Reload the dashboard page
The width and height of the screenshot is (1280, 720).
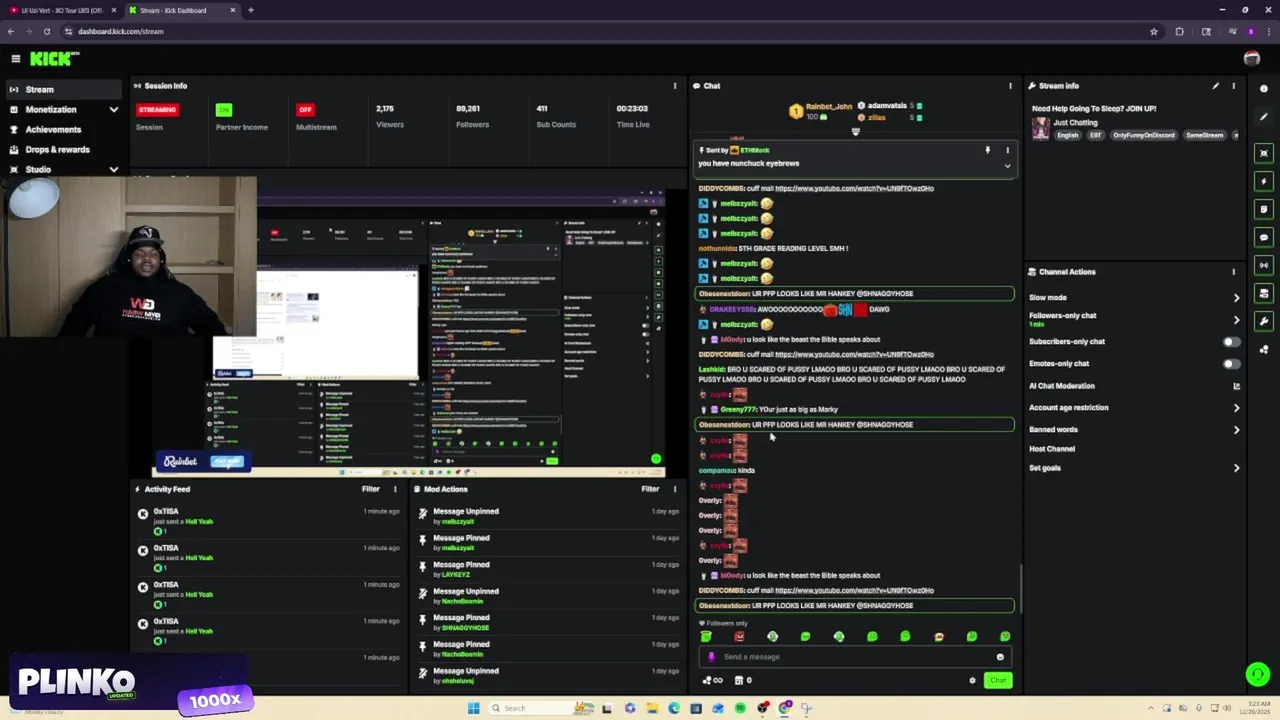46,31
